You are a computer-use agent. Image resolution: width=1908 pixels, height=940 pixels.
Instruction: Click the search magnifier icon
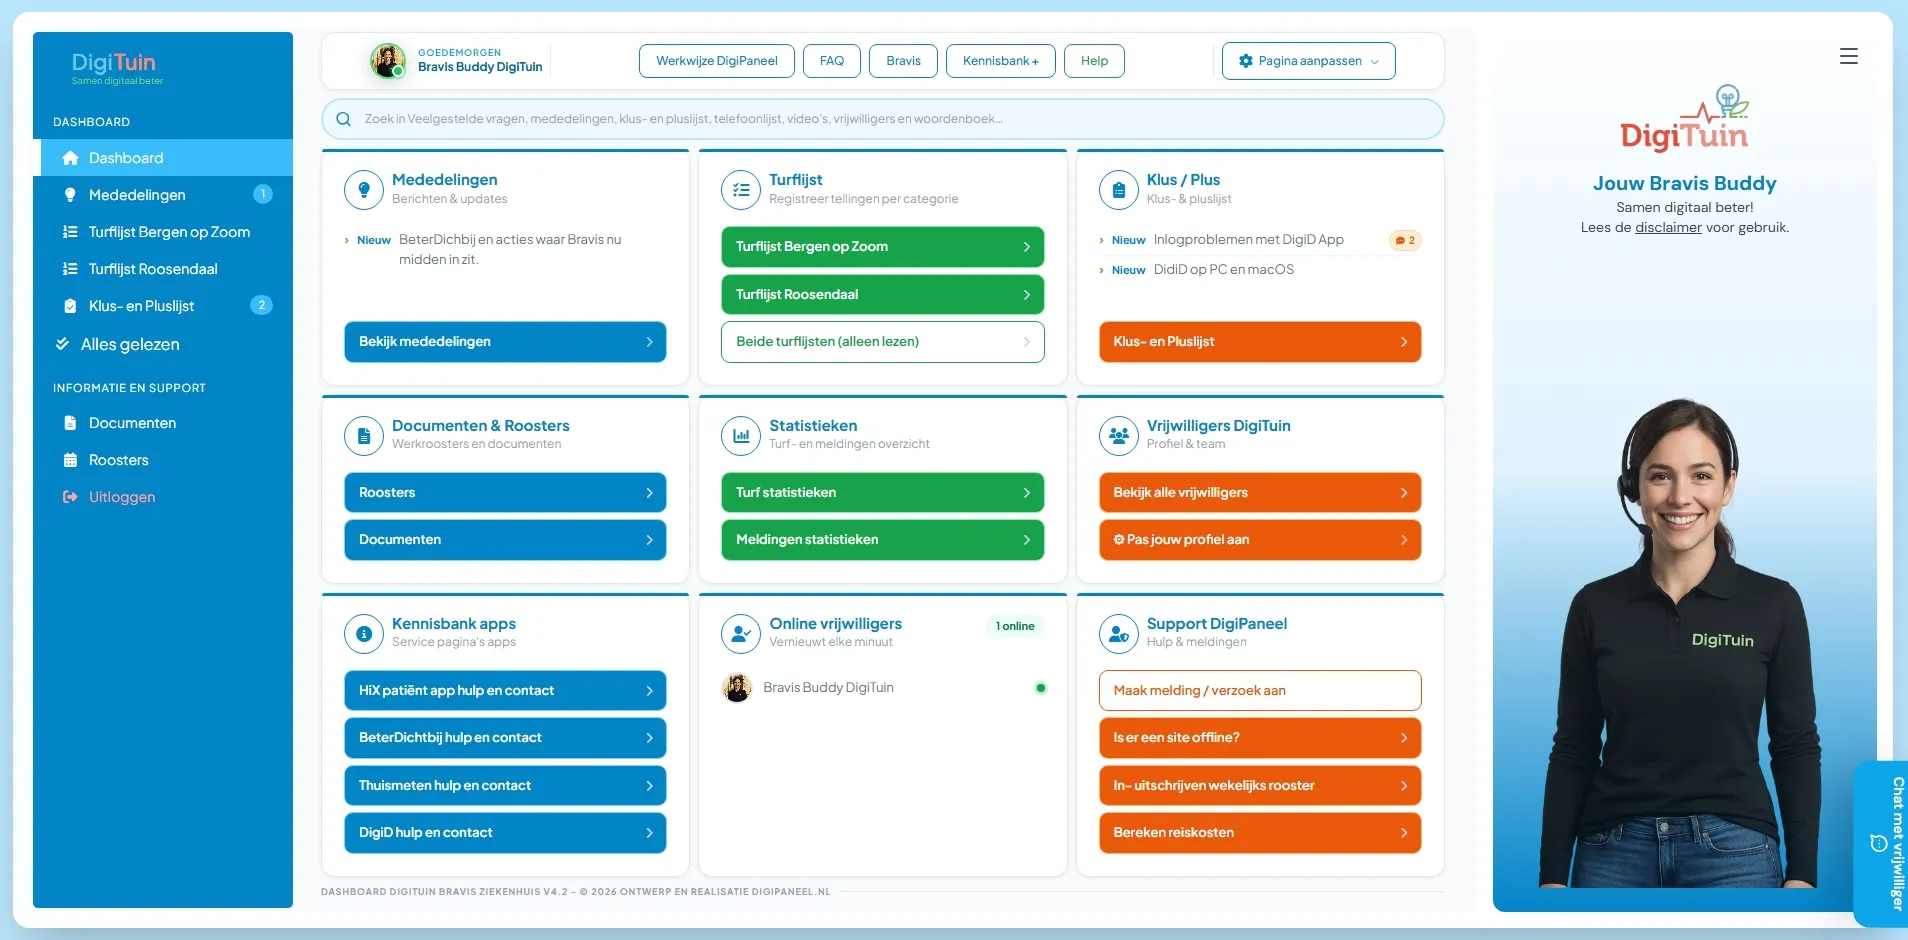344,119
